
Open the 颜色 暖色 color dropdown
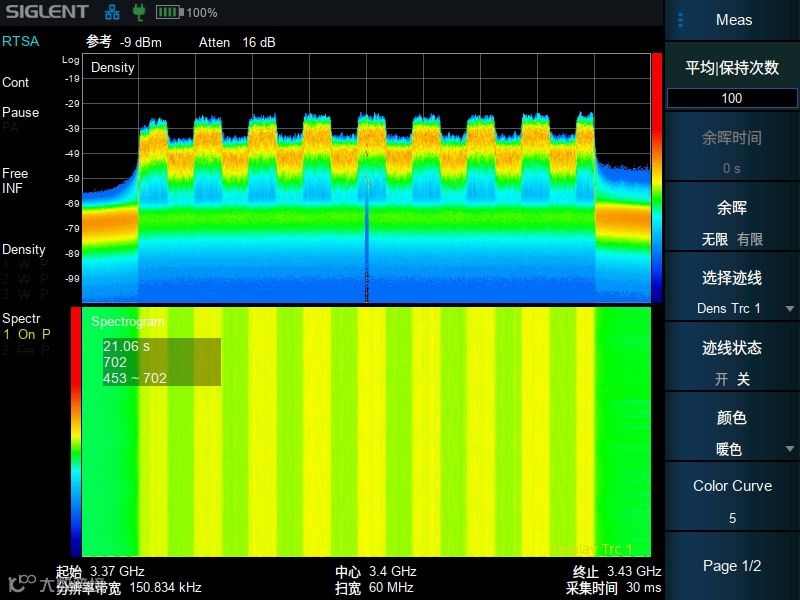tap(732, 433)
